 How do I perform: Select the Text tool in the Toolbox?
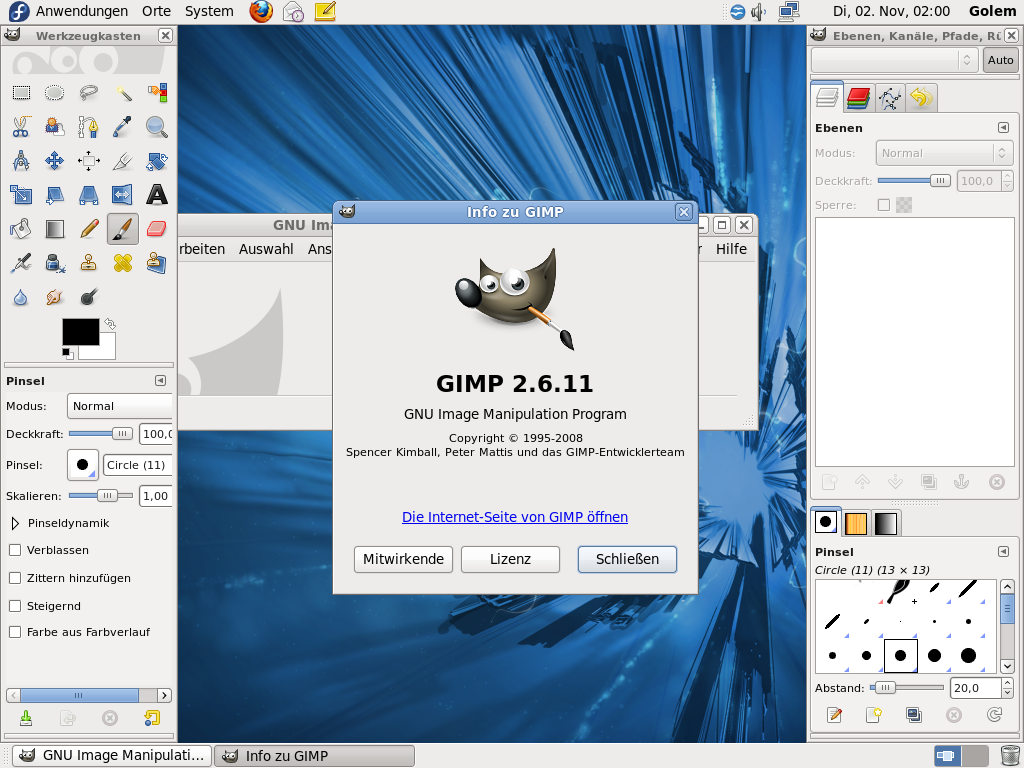click(x=157, y=195)
